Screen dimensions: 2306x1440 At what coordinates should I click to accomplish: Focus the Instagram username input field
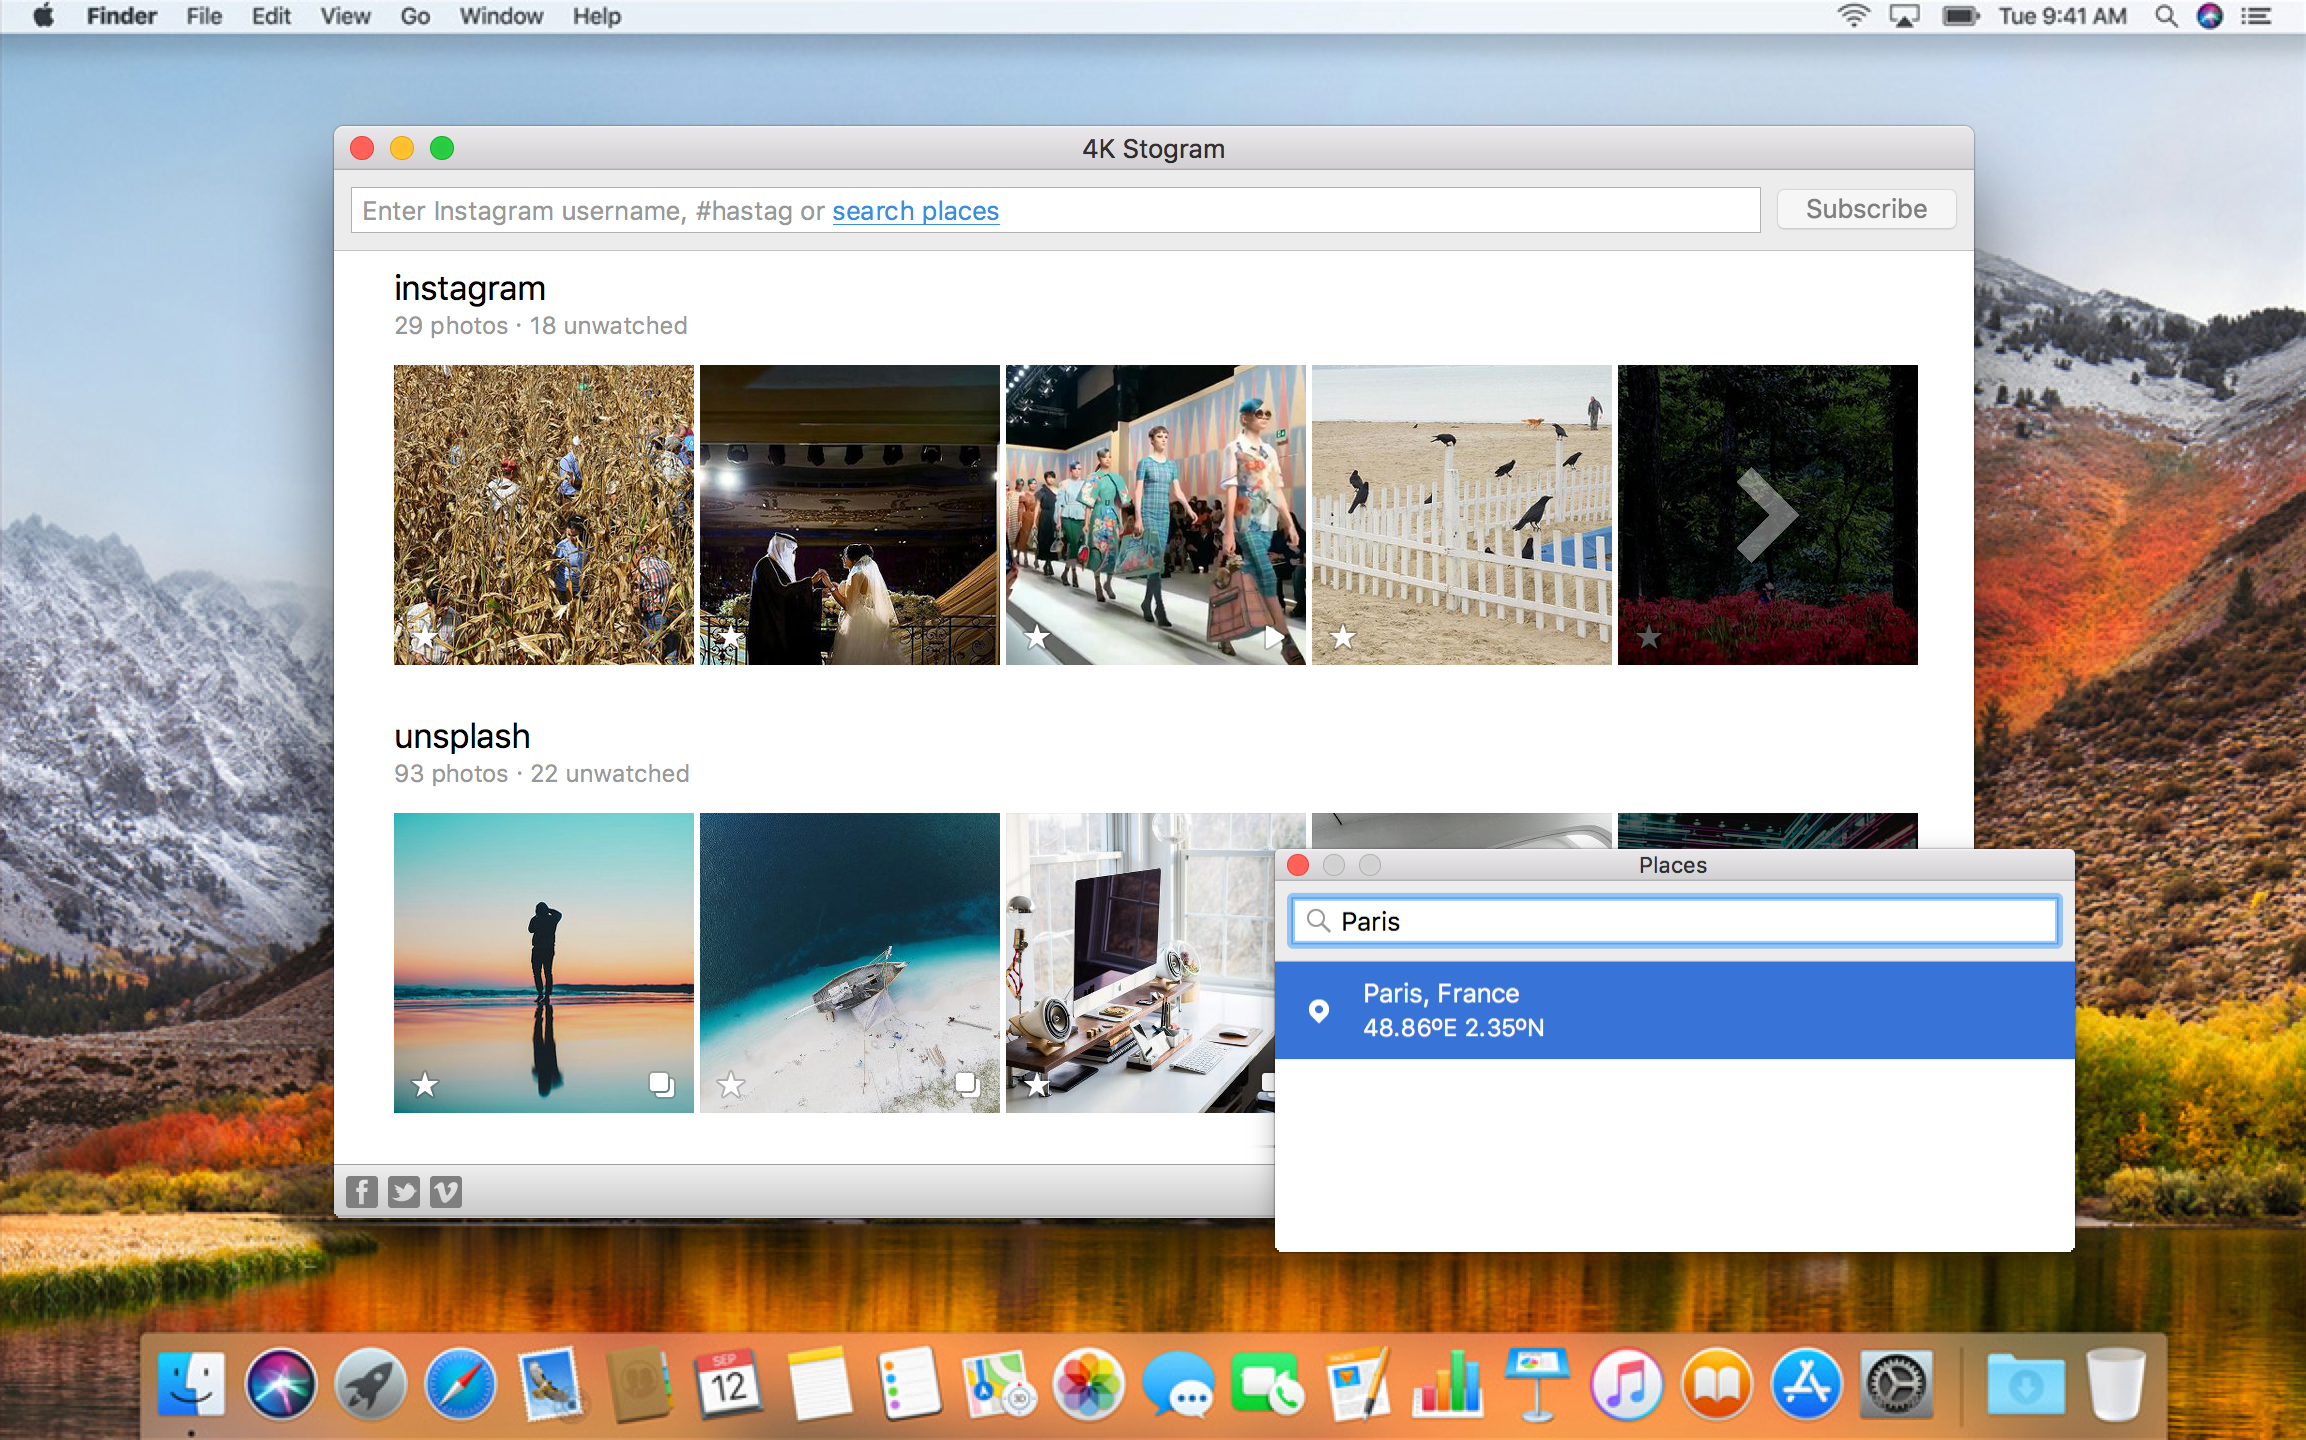(1055, 211)
